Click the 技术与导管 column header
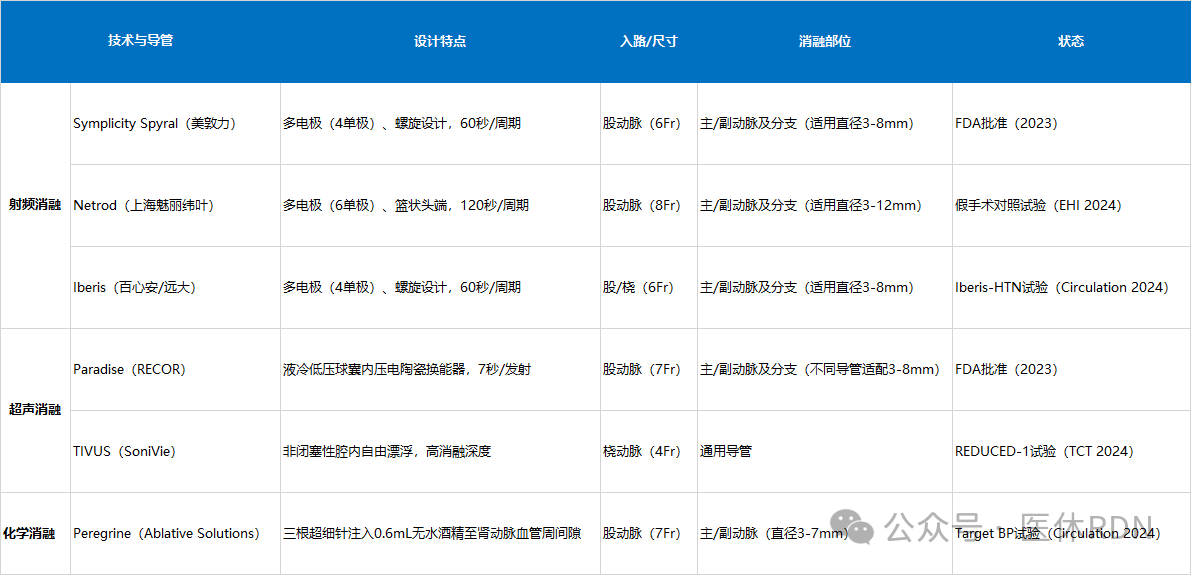1191x575 pixels. tap(141, 41)
